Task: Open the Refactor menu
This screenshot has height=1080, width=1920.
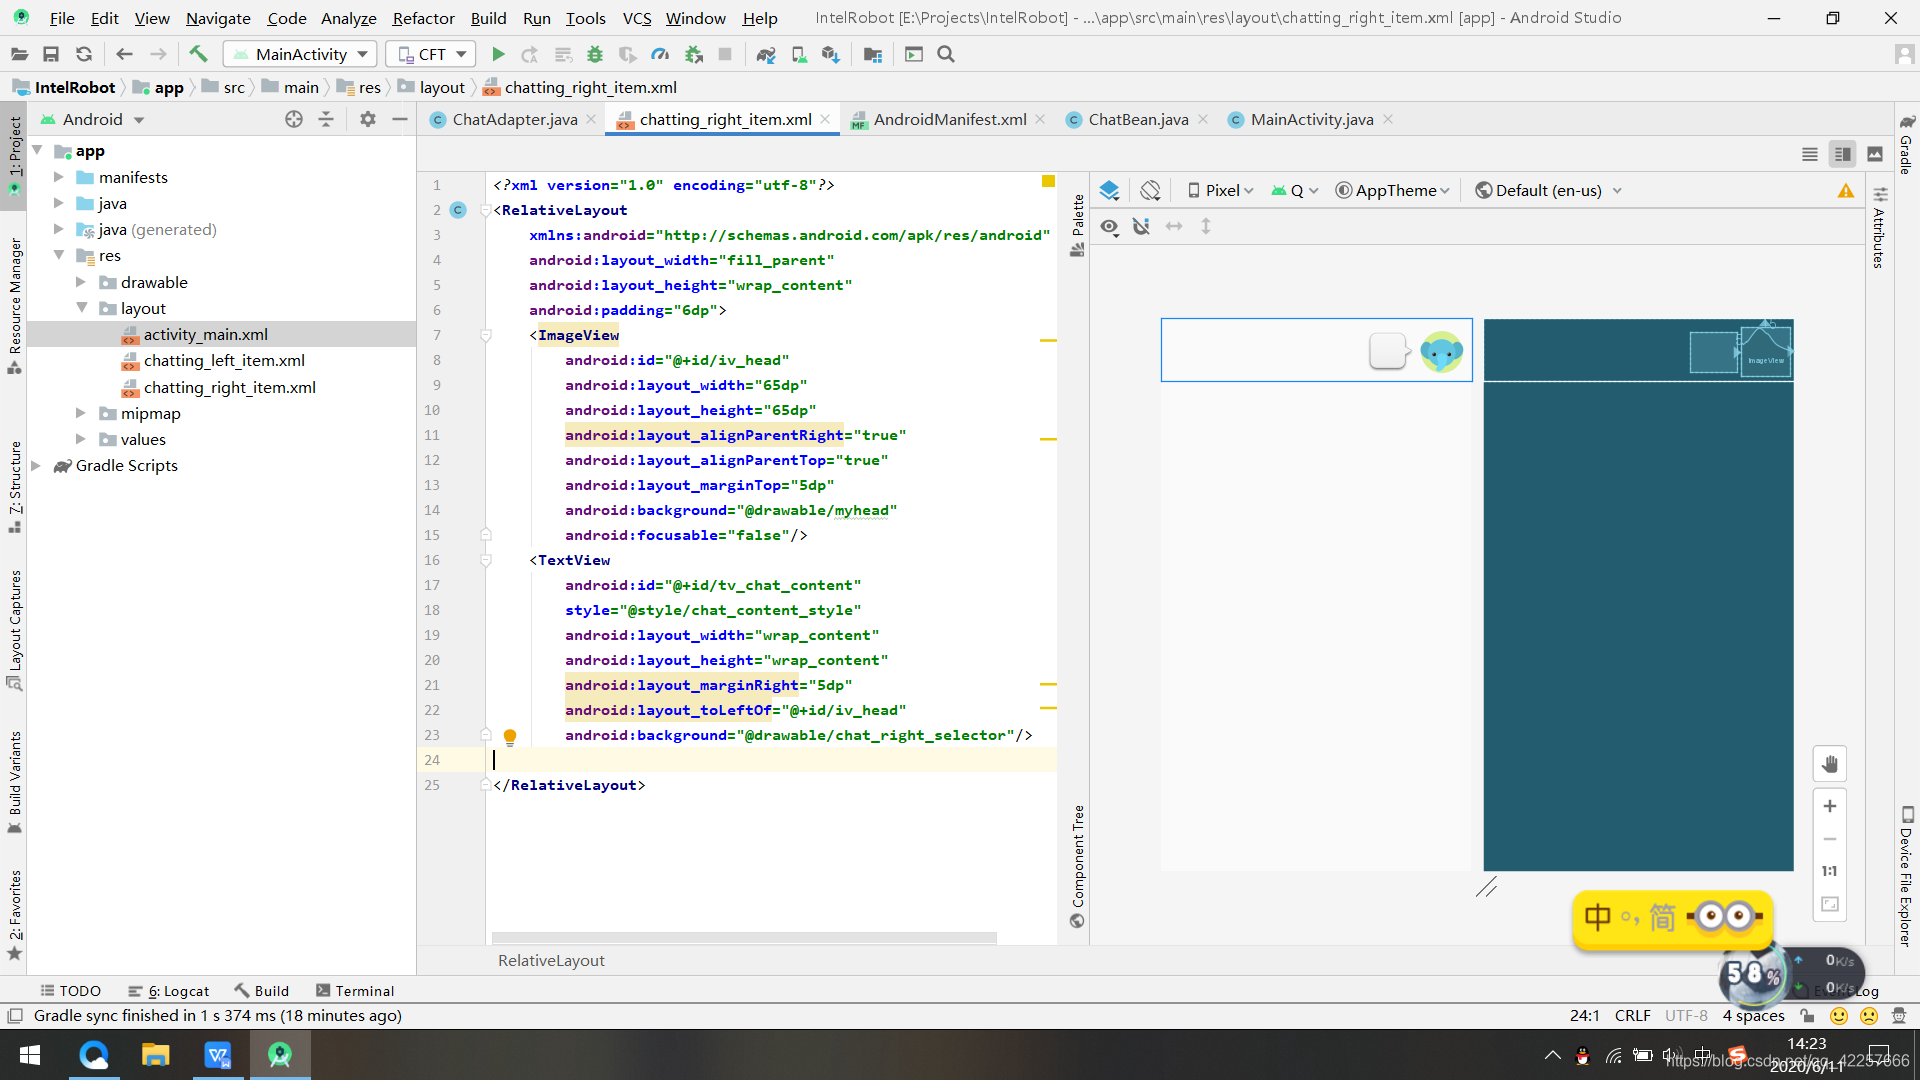Action: coord(423,18)
